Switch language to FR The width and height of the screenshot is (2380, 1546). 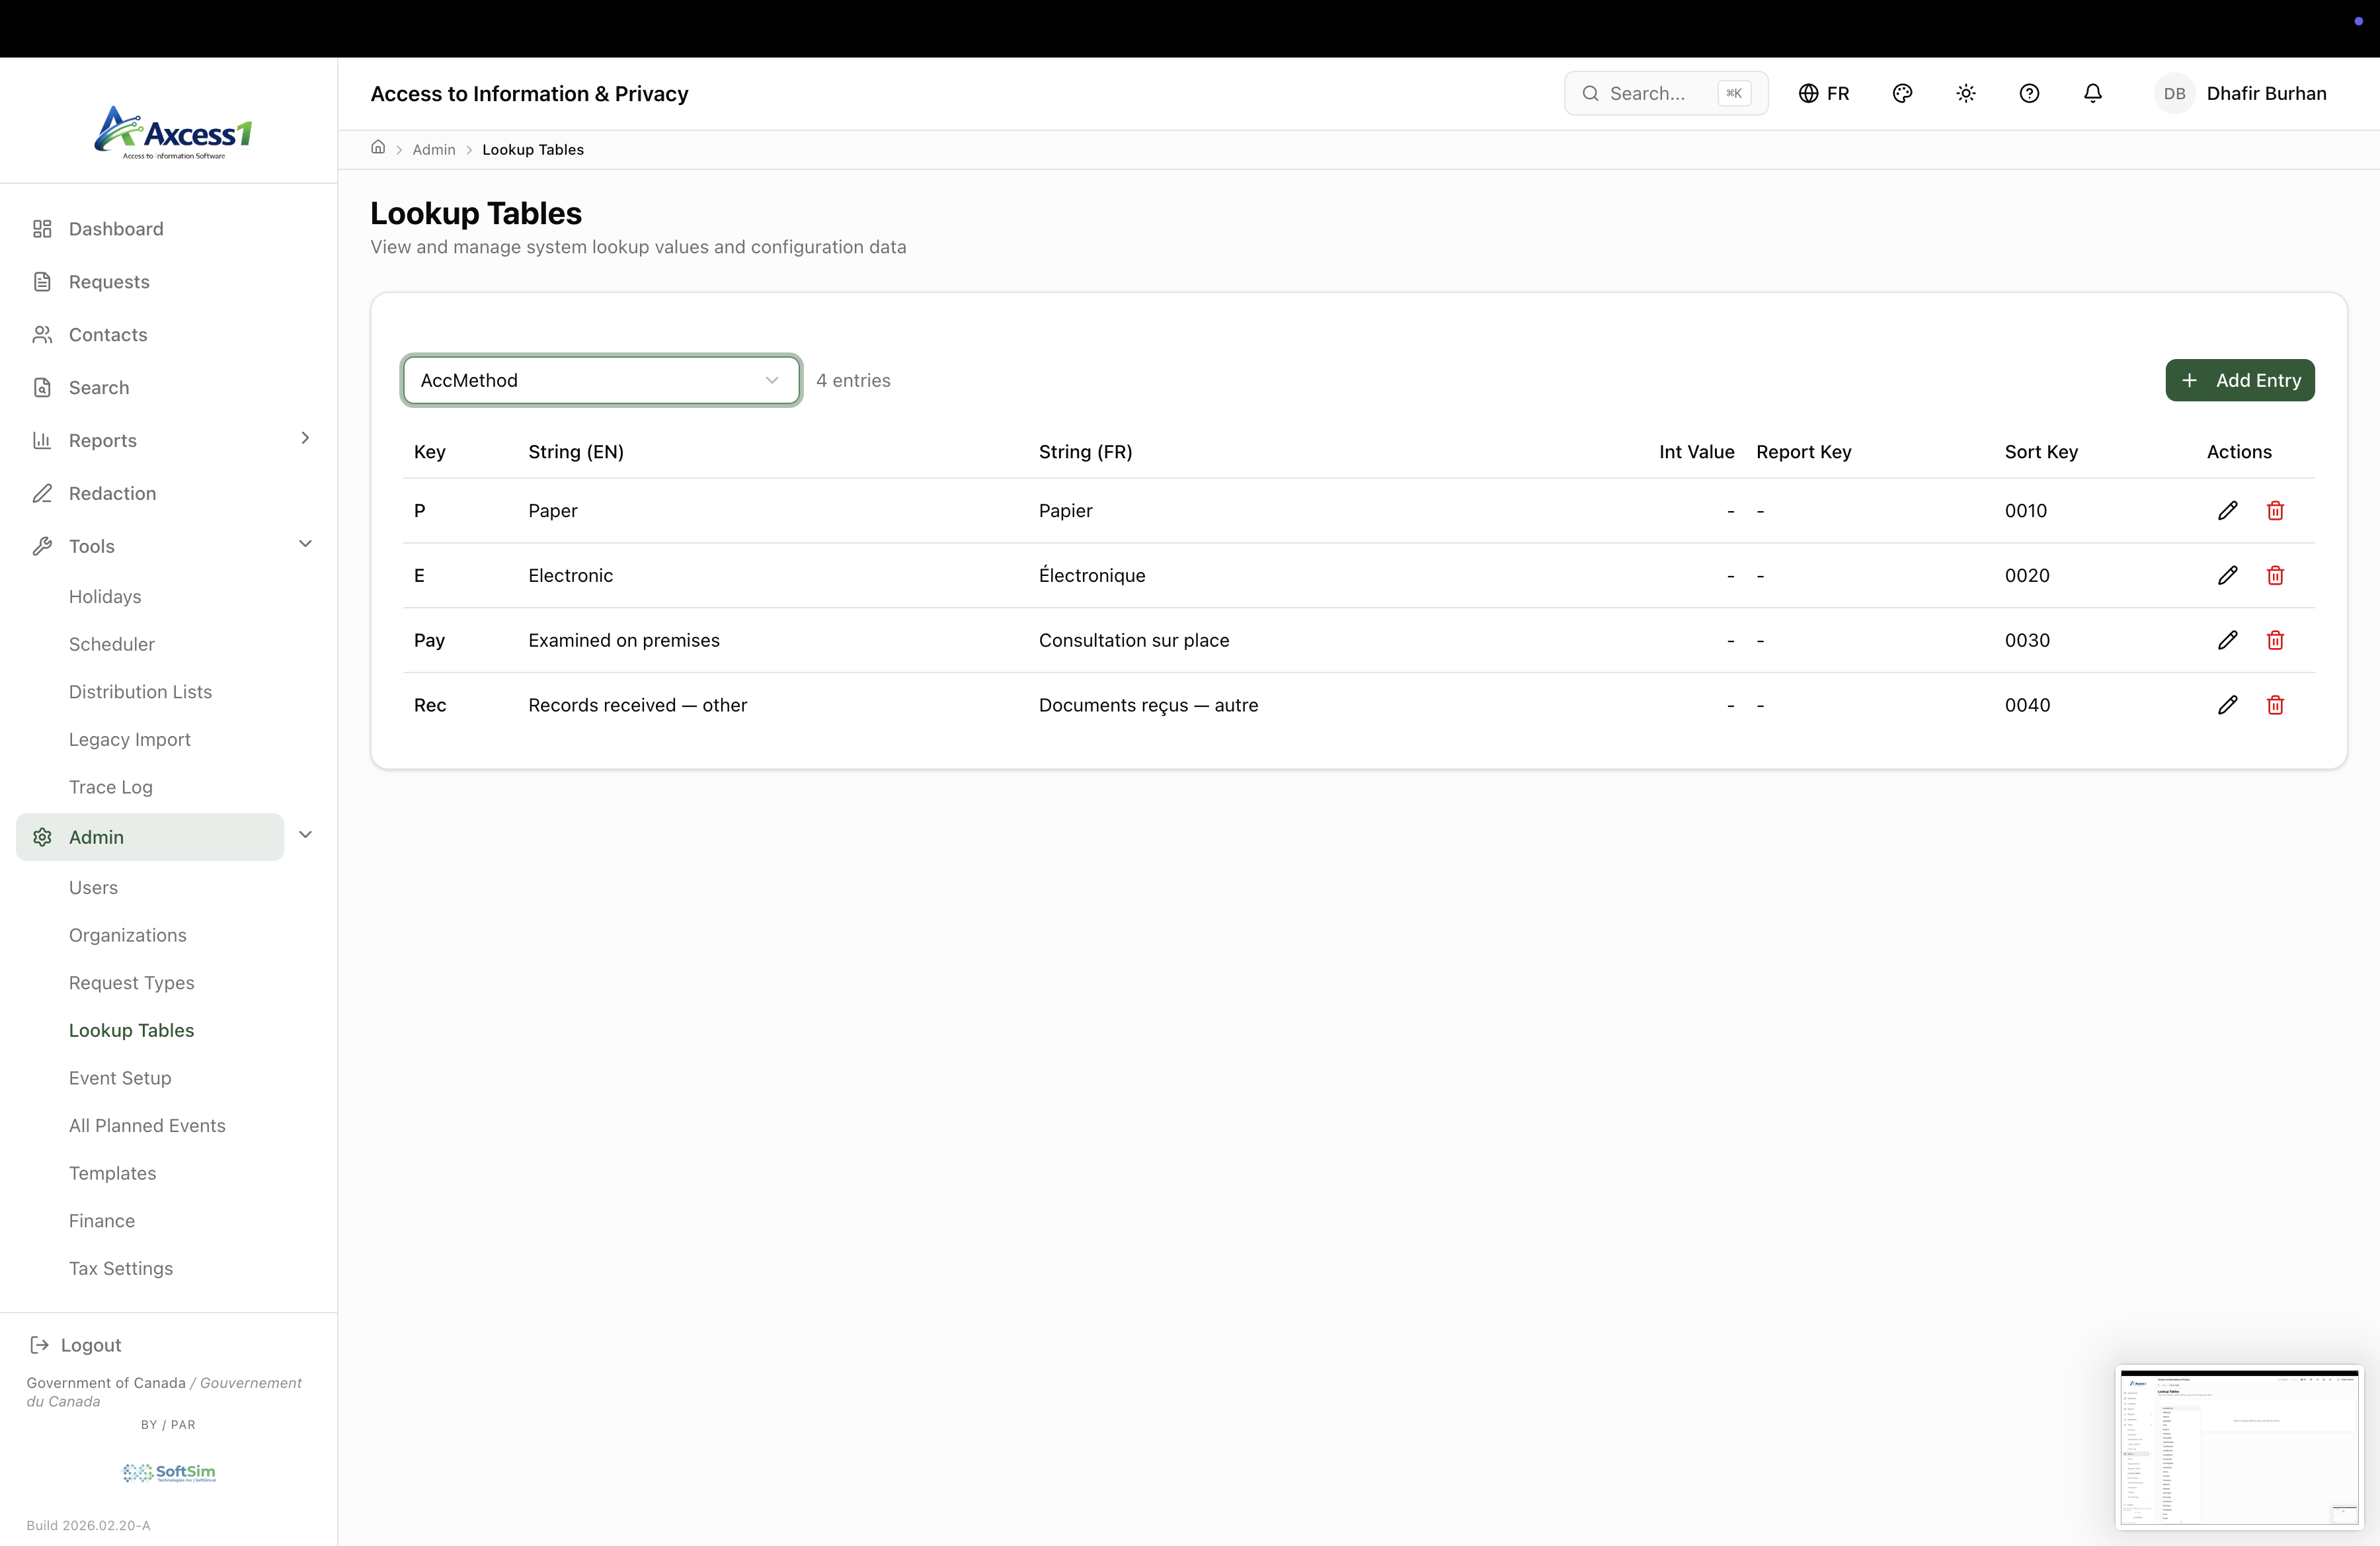tap(1824, 94)
